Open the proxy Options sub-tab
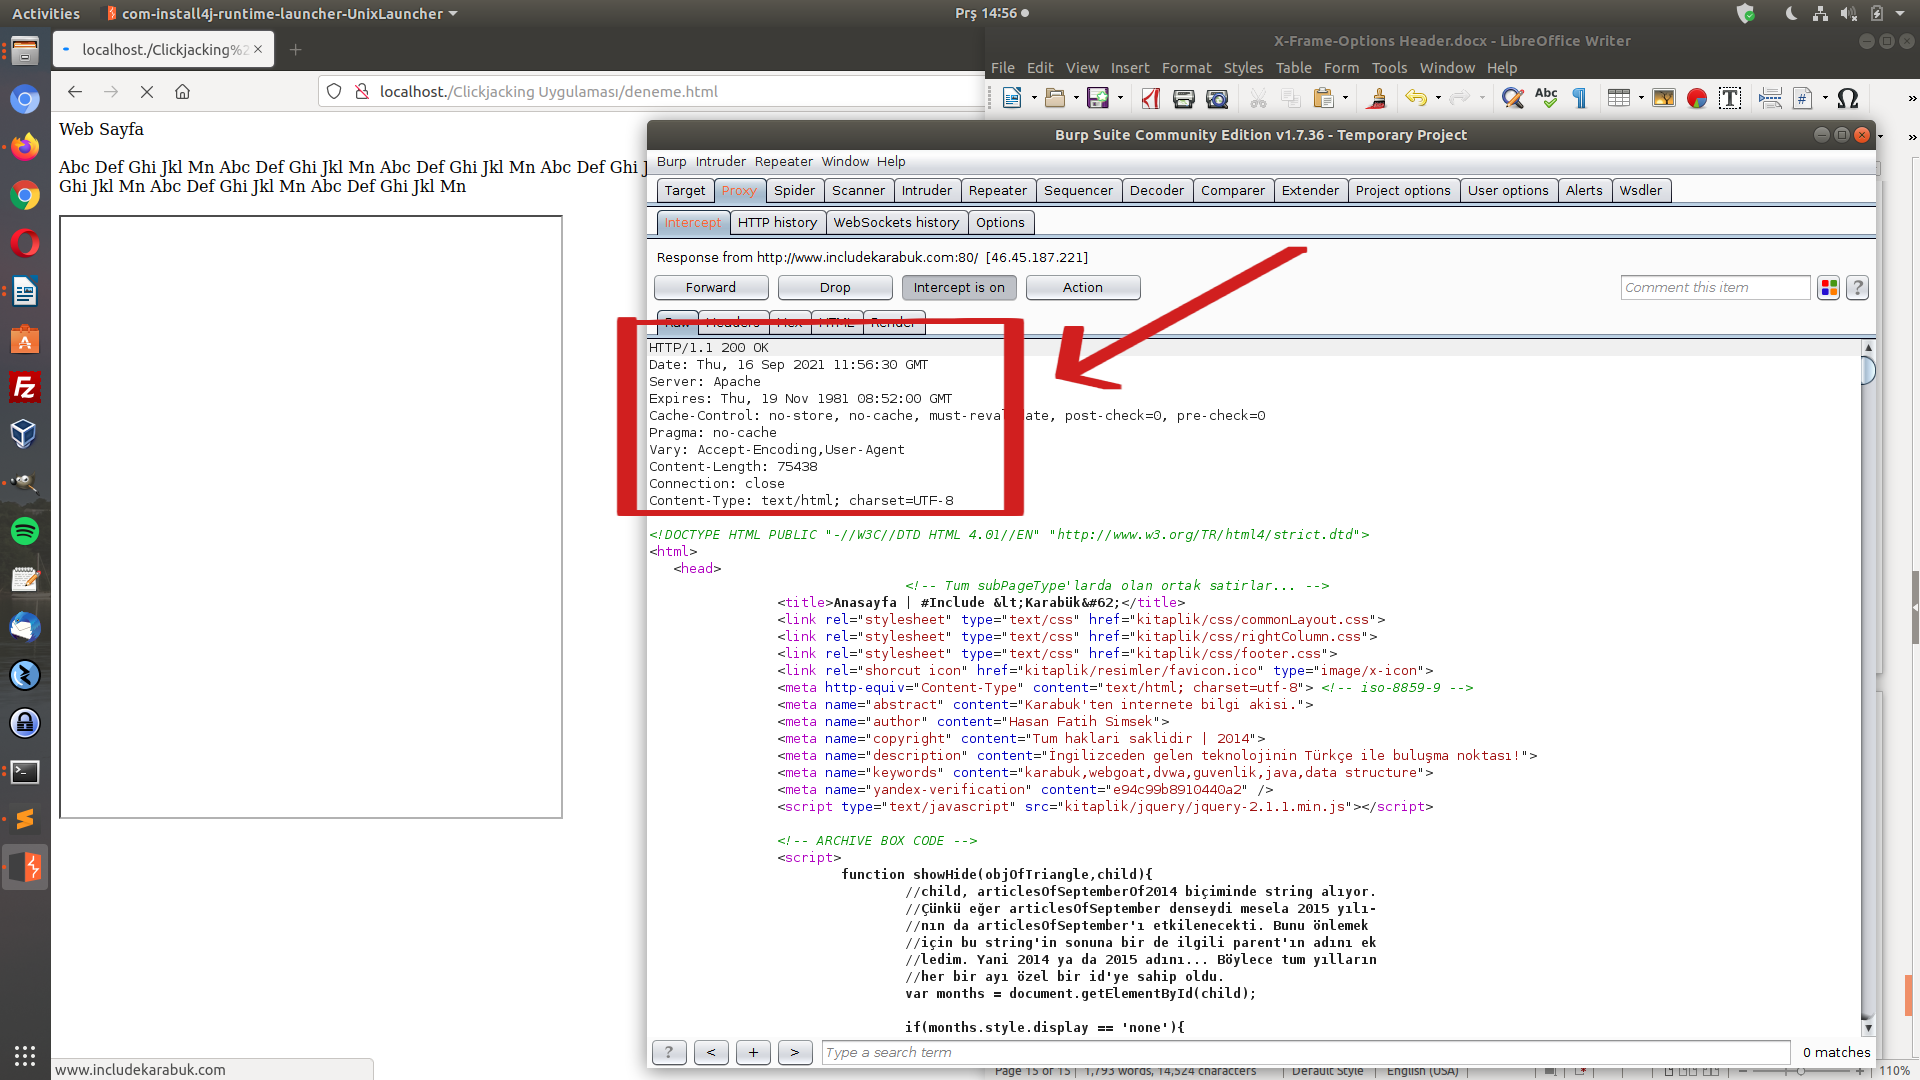Image resolution: width=1920 pixels, height=1080 pixels. point(1000,222)
